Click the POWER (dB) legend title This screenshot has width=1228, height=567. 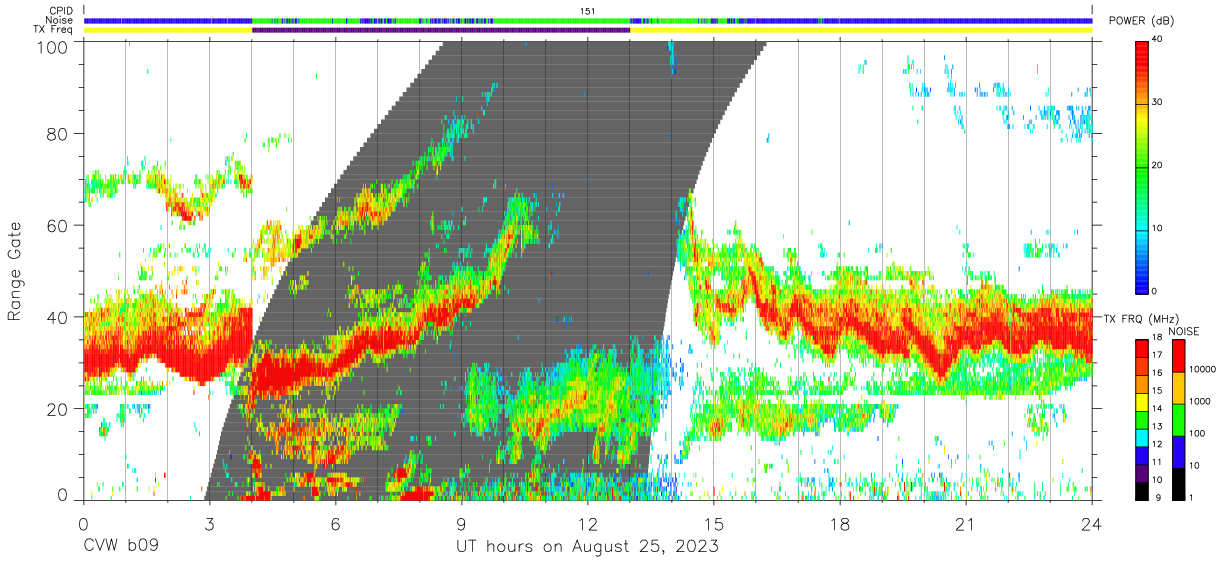pyautogui.click(x=1140, y=22)
